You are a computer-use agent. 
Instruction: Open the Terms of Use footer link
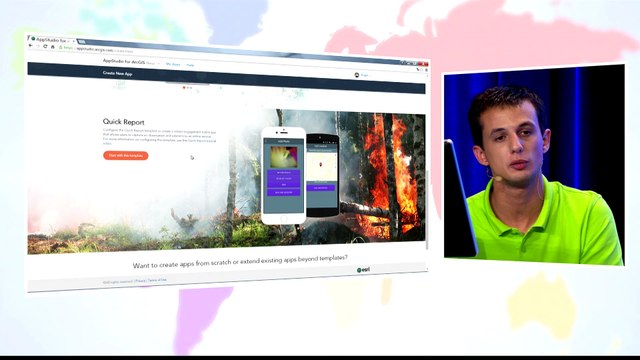157,280
